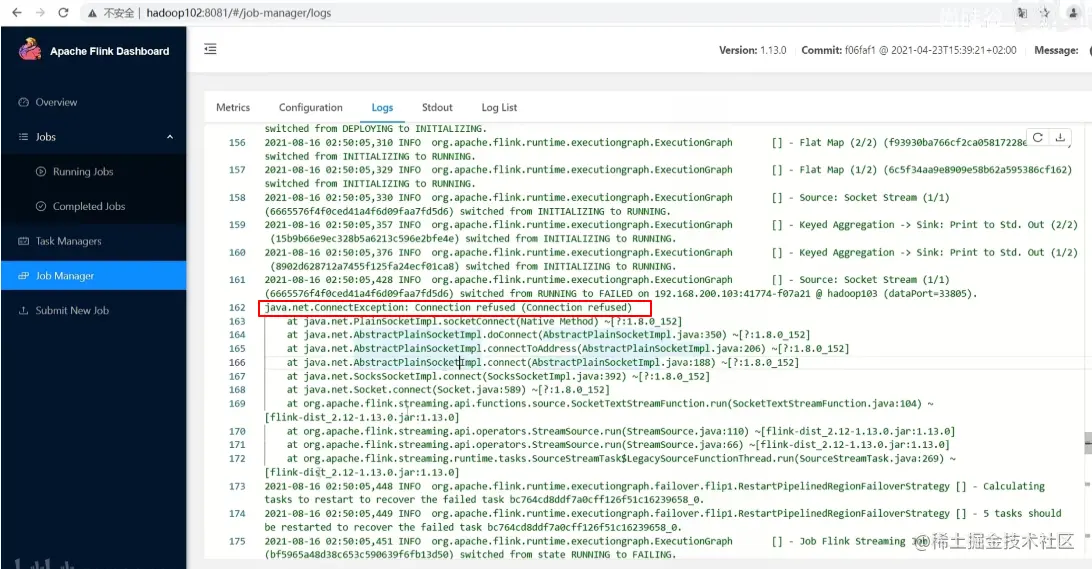1092x569 pixels.
Task: Click the Job Manager build icon
Action: [x=24, y=276]
